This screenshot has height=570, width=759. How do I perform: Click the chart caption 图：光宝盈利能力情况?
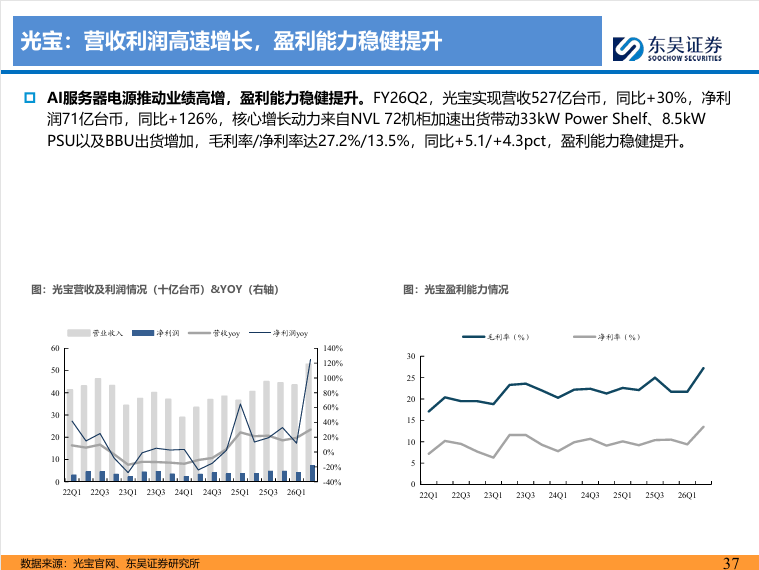tap(455, 289)
